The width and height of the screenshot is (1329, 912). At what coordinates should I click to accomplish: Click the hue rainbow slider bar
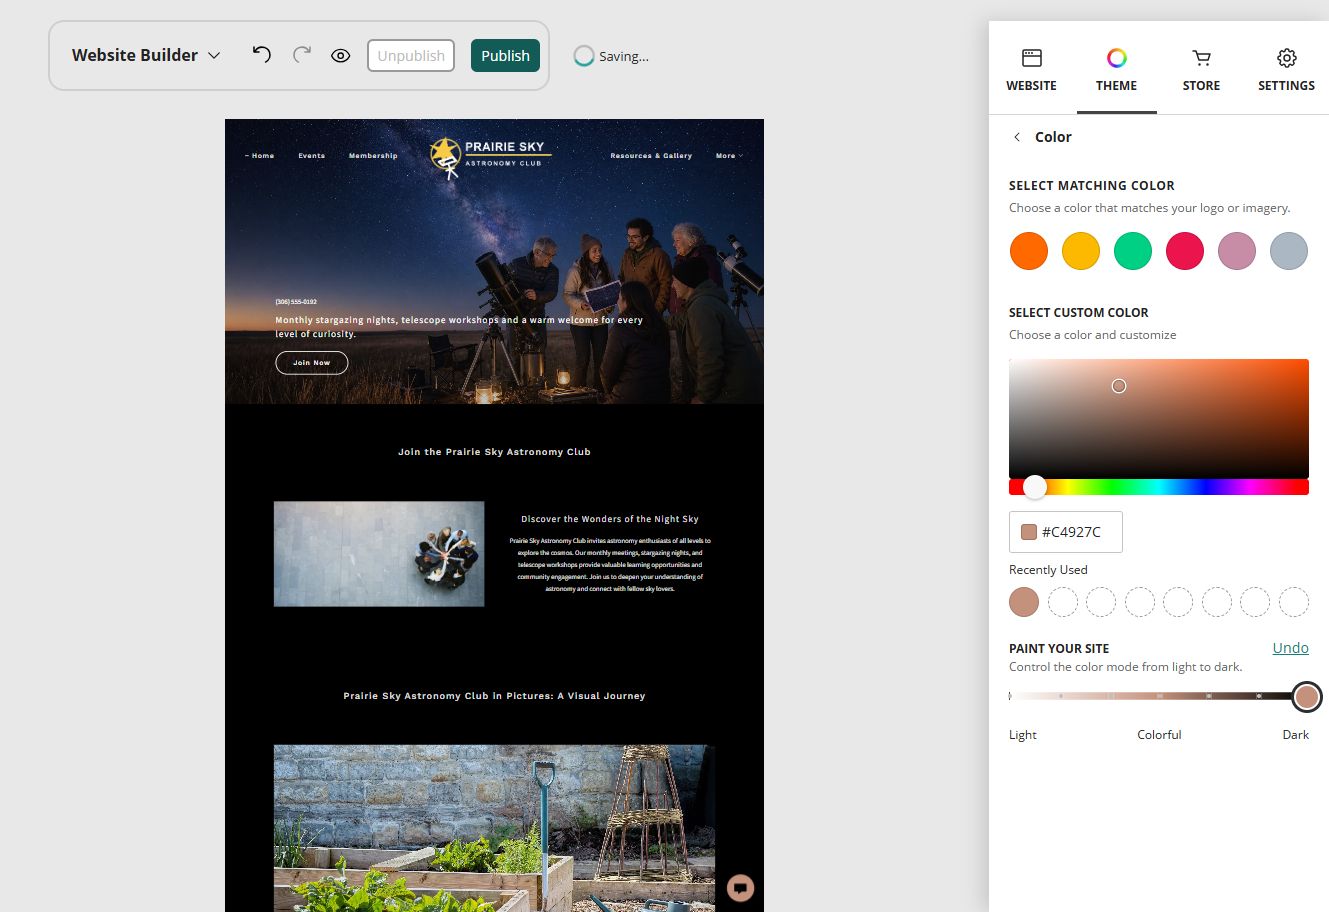(x=1159, y=487)
